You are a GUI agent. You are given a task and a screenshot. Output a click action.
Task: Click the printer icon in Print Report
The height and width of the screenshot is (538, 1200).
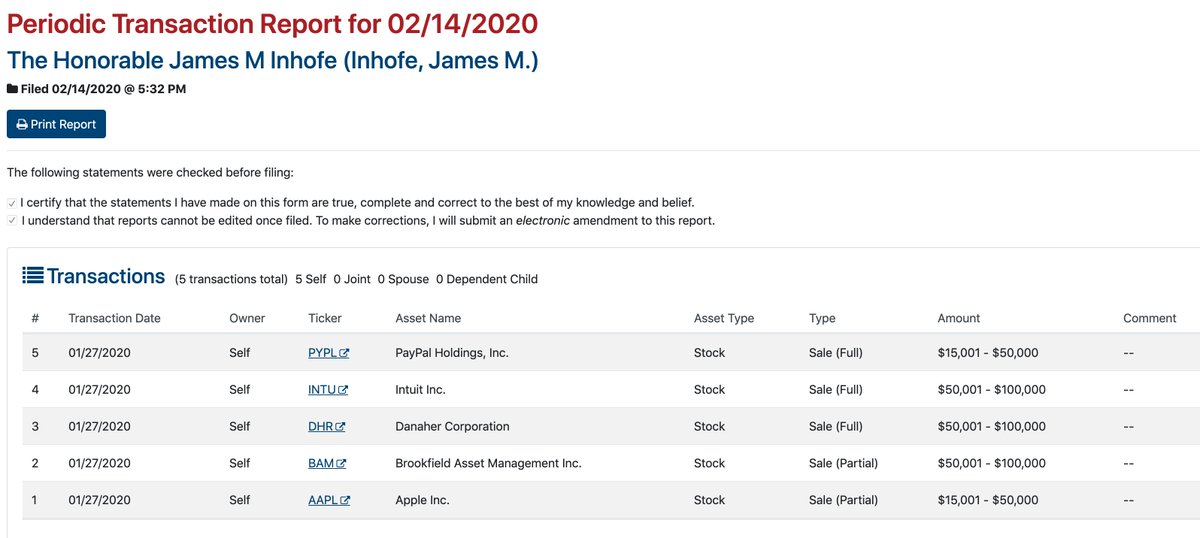(22, 125)
